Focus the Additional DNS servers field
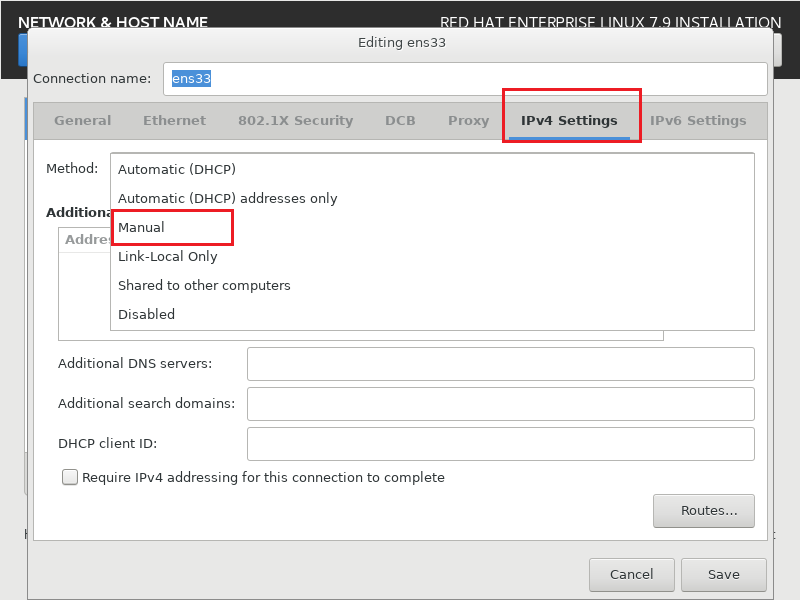 pyautogui.click(x=501, y=364)
